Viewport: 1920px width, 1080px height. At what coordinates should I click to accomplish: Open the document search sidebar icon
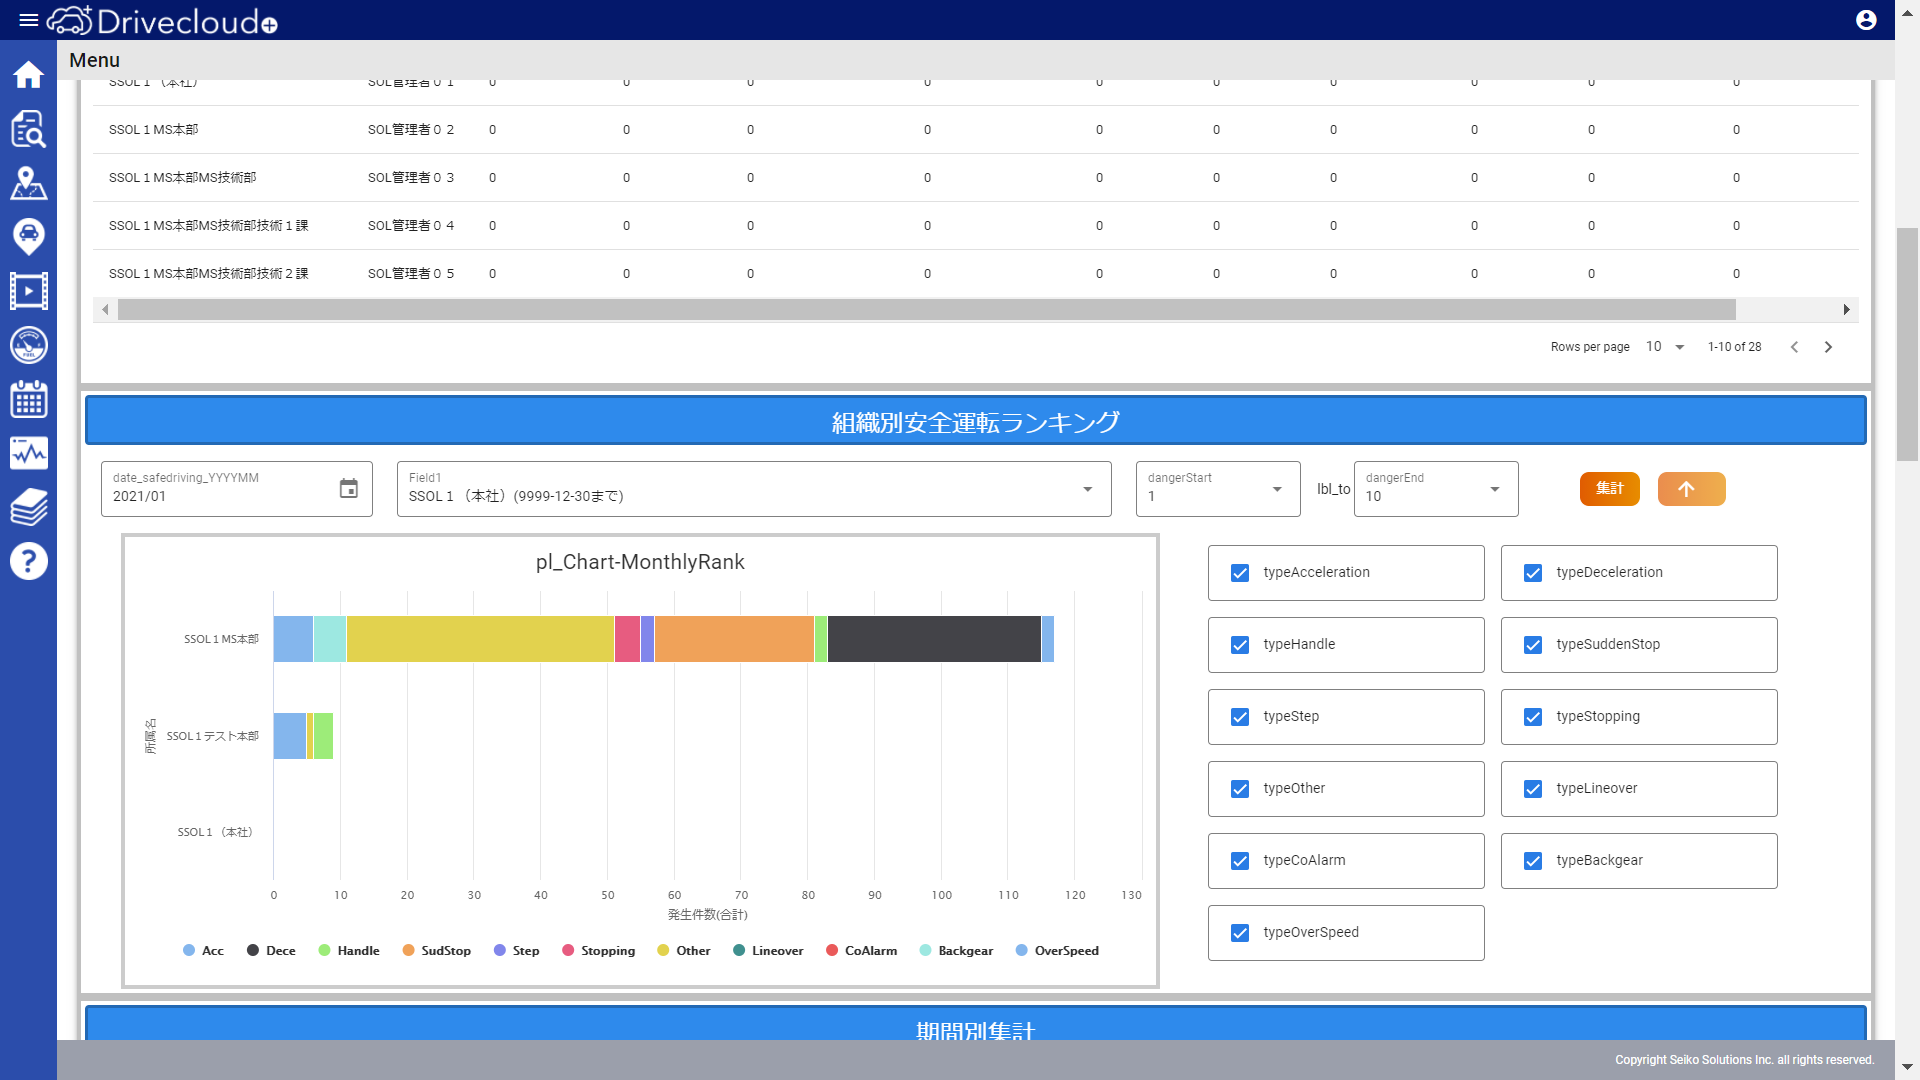click(x=28, y=129)
